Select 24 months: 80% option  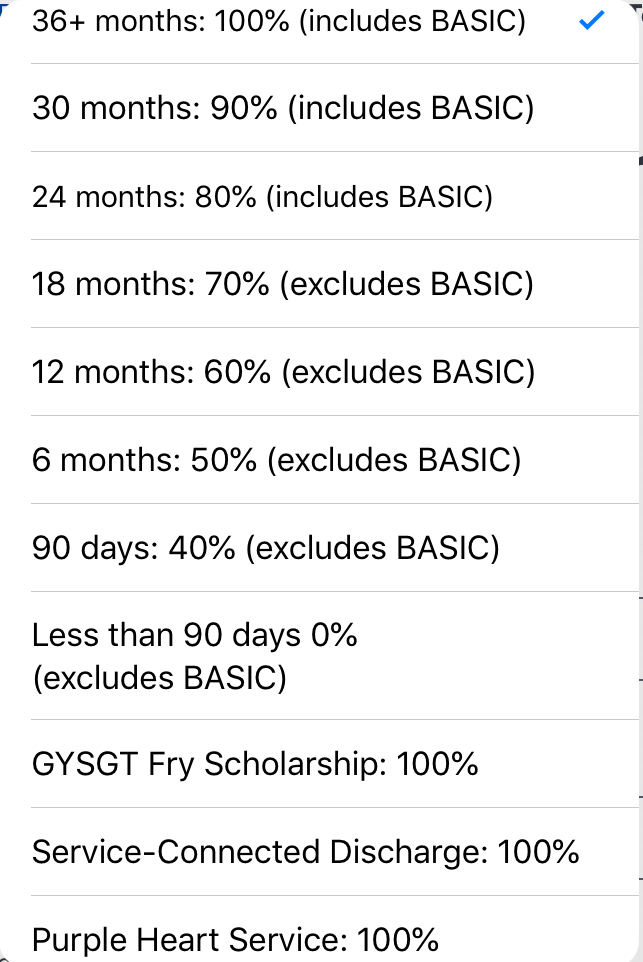tap(263, 196)
